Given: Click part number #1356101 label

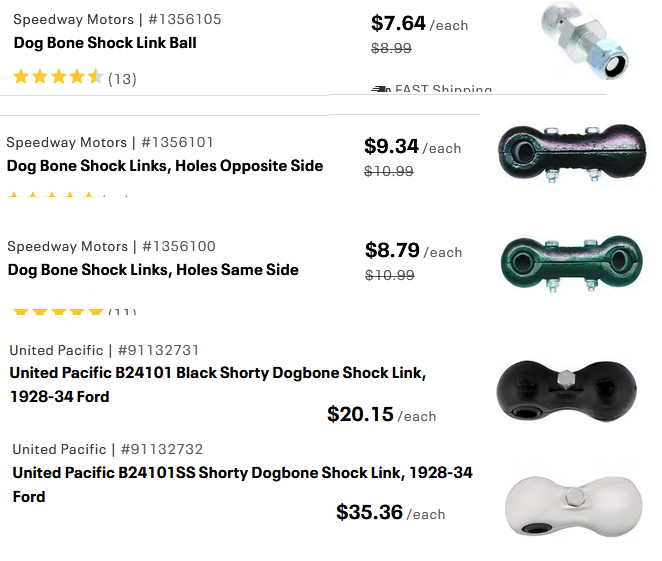Looking at the screenshot, I should (177, 142).
